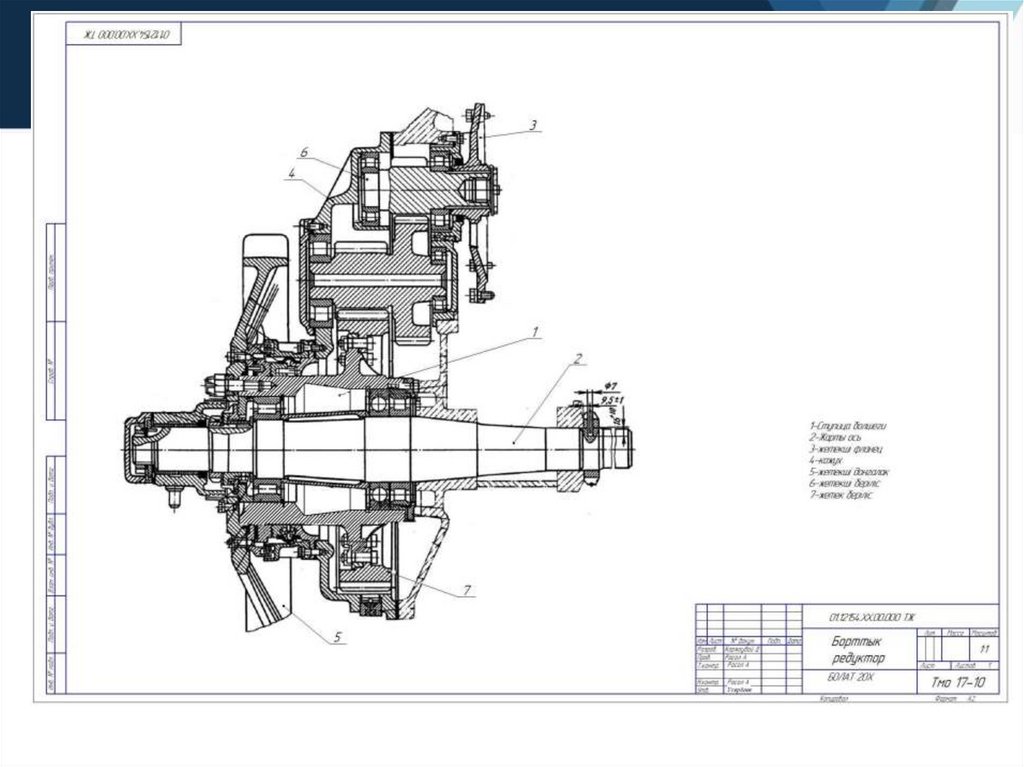The width and height of the screenshot is (1024, 767).
Task: Select callout number 5 near bottom wheel
Action: point(338,636)
